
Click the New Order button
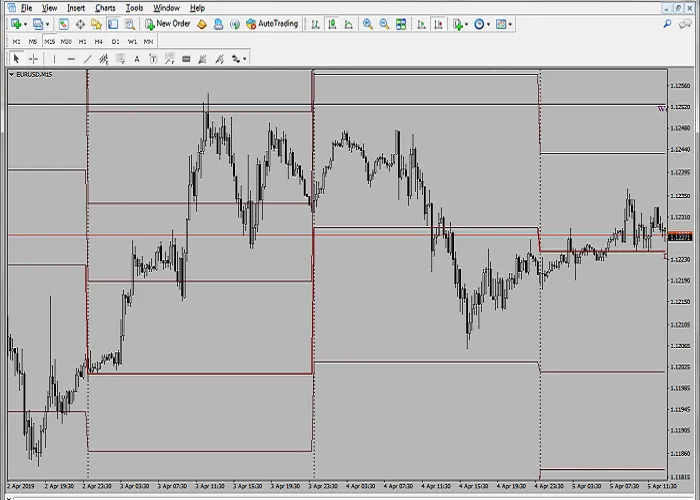[167, 24]
